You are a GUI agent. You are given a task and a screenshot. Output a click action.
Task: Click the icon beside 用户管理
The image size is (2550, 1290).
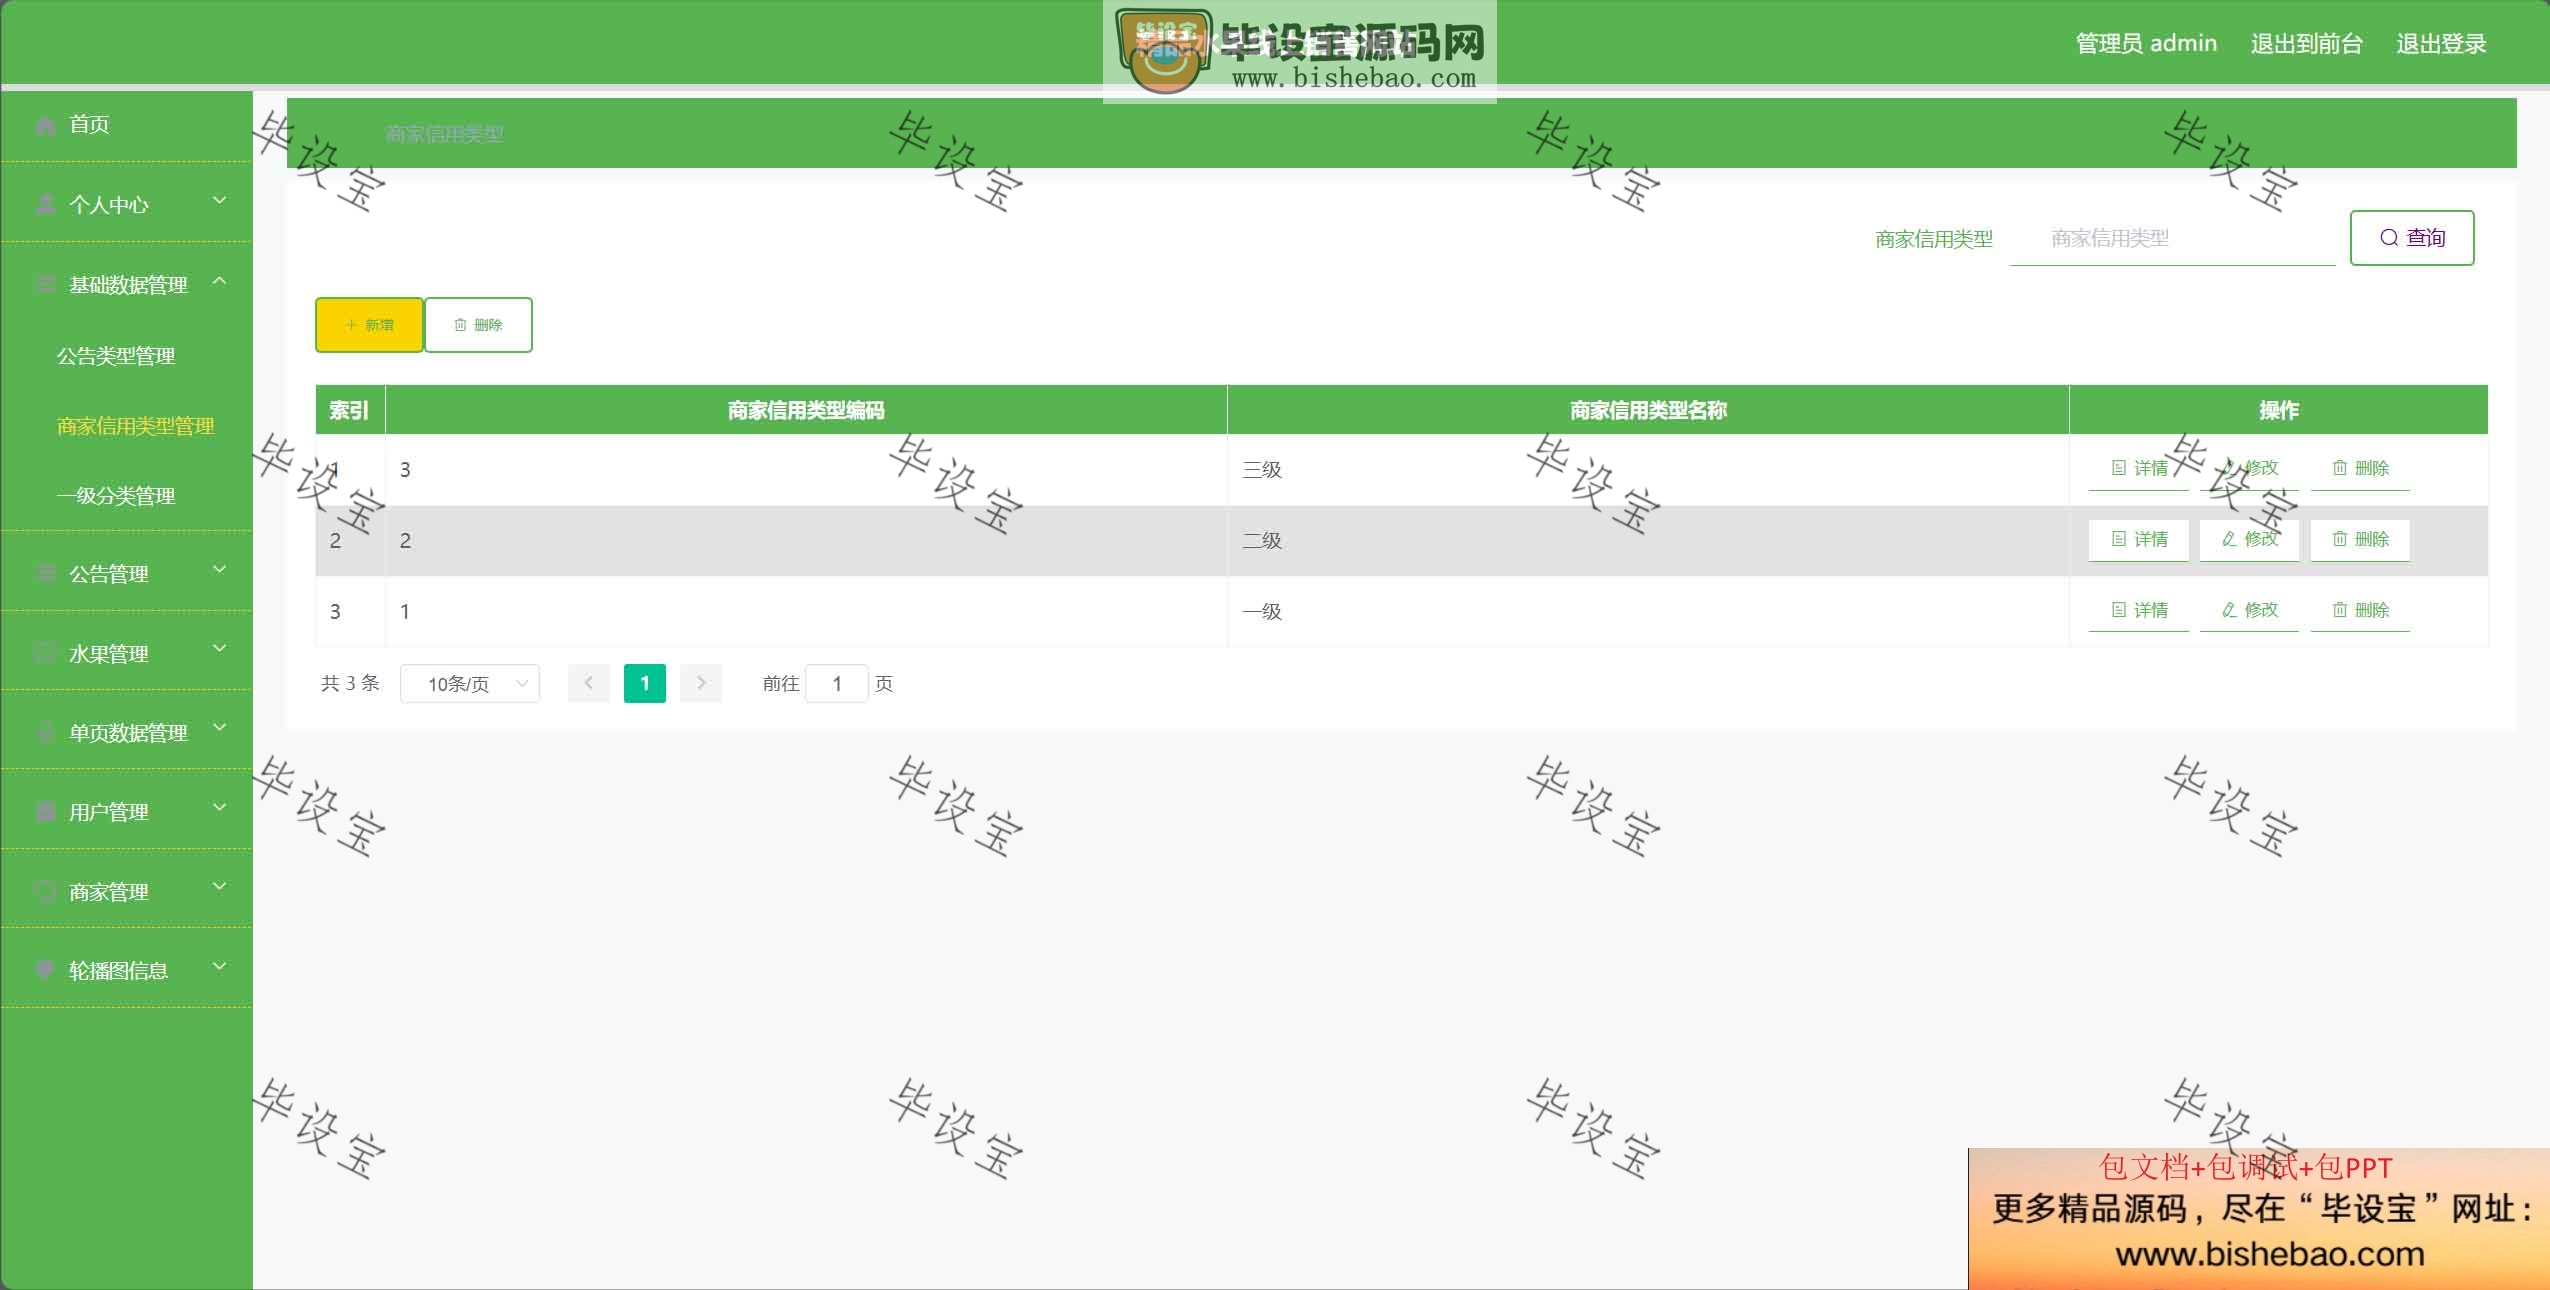pyautogui.click(x=45, y=812)
